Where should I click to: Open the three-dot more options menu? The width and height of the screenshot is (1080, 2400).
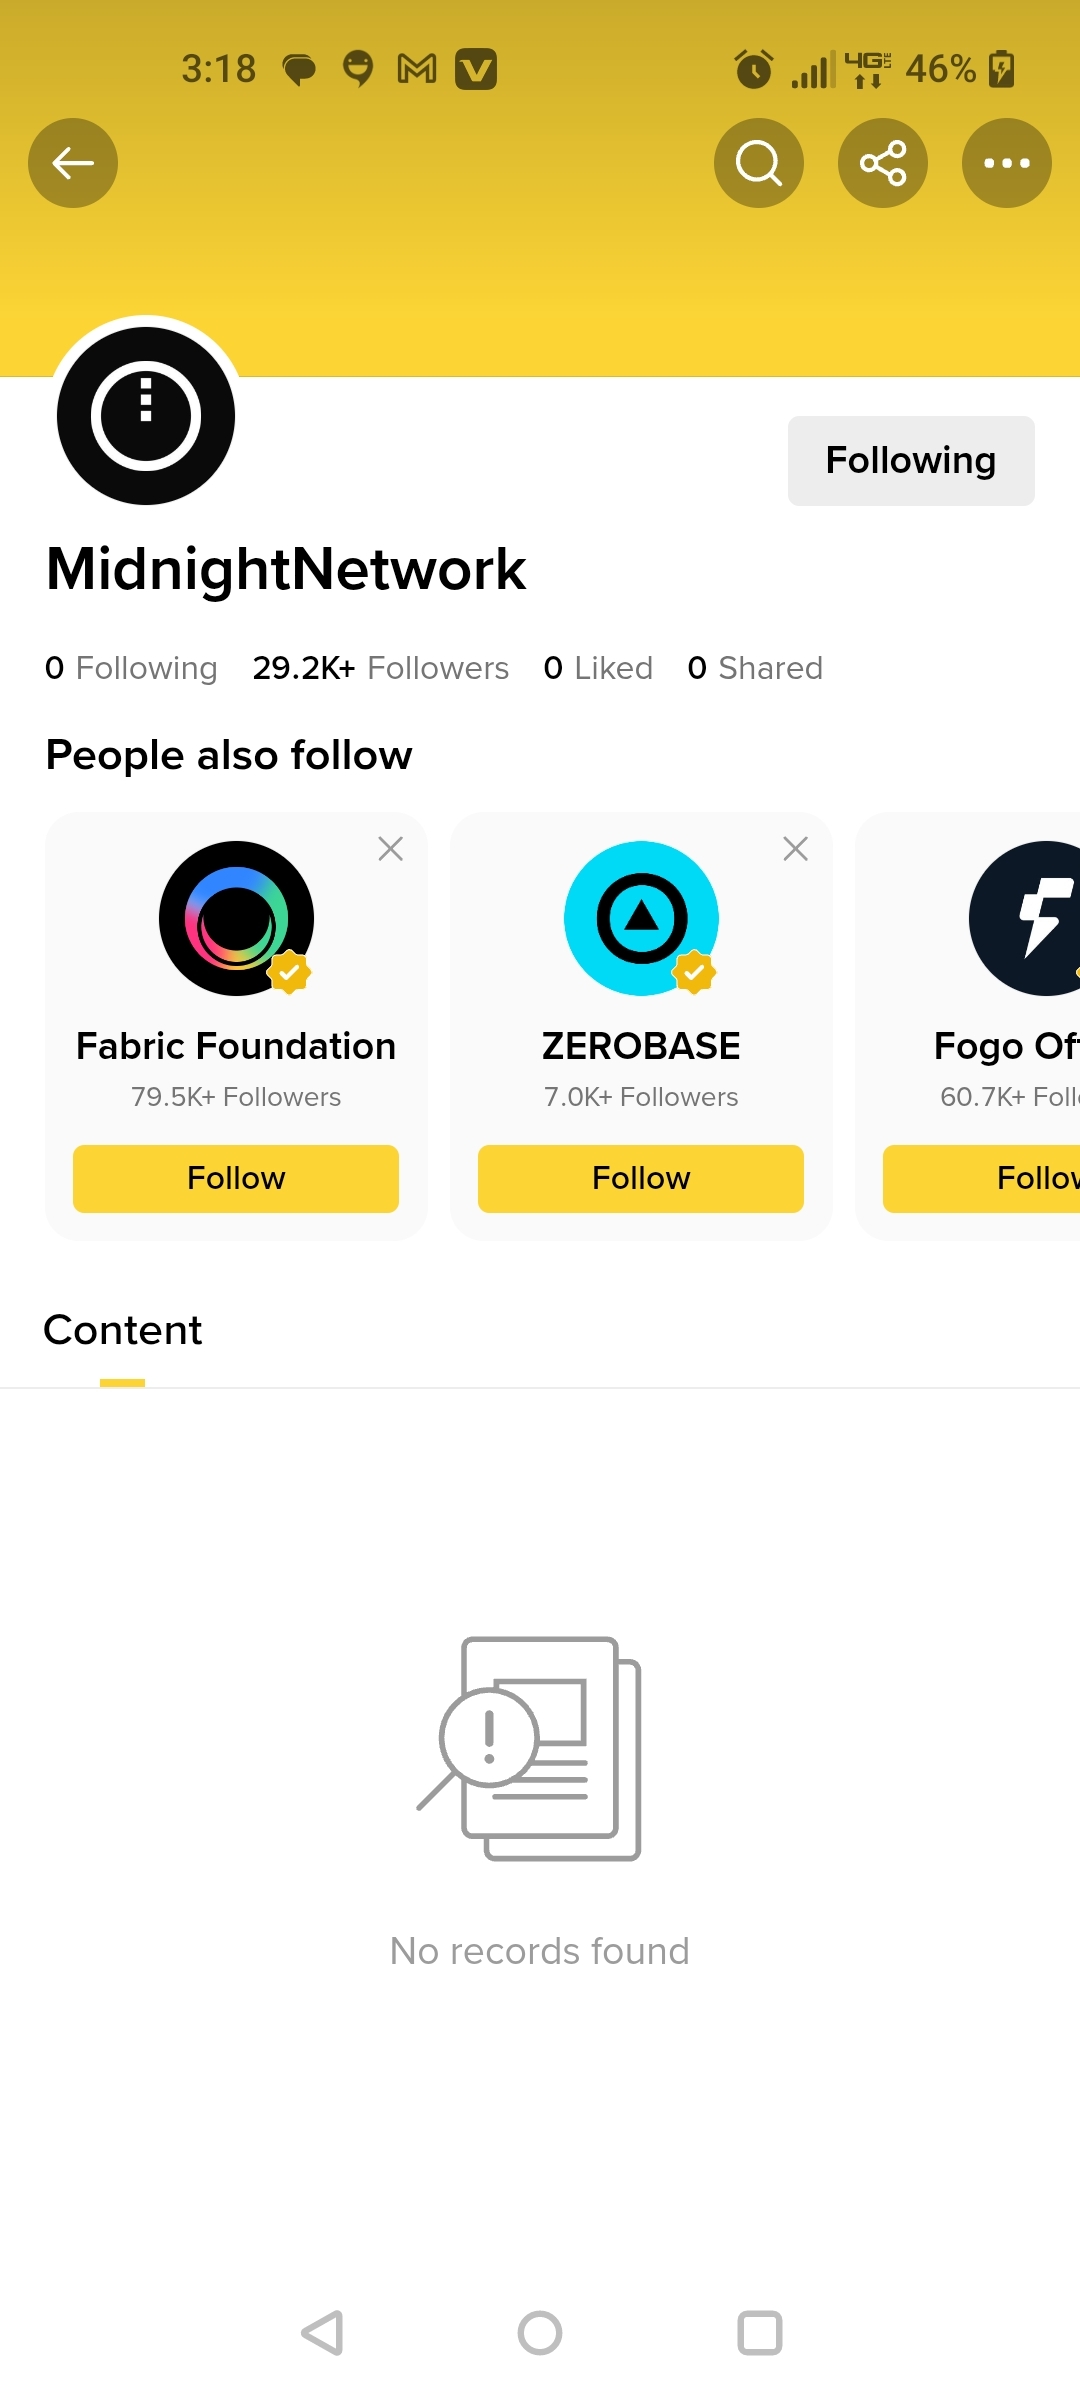tap(1007, 163)
